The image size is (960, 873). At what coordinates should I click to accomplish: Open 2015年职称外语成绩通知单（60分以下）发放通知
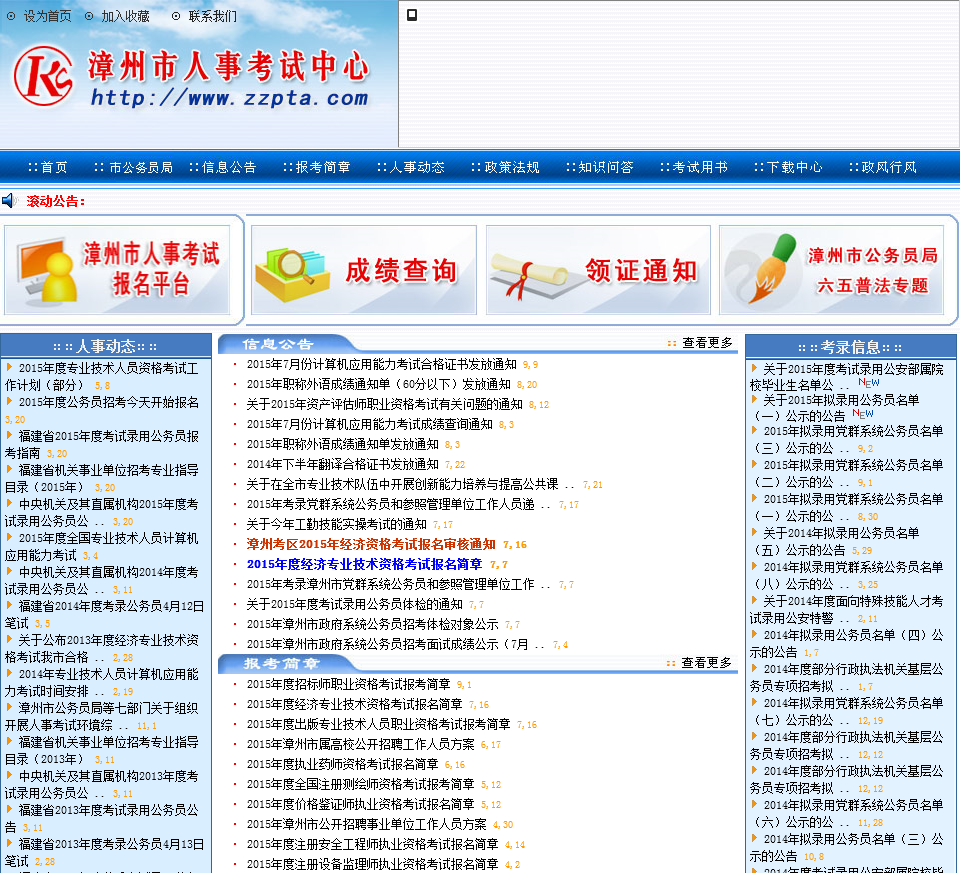378,384
